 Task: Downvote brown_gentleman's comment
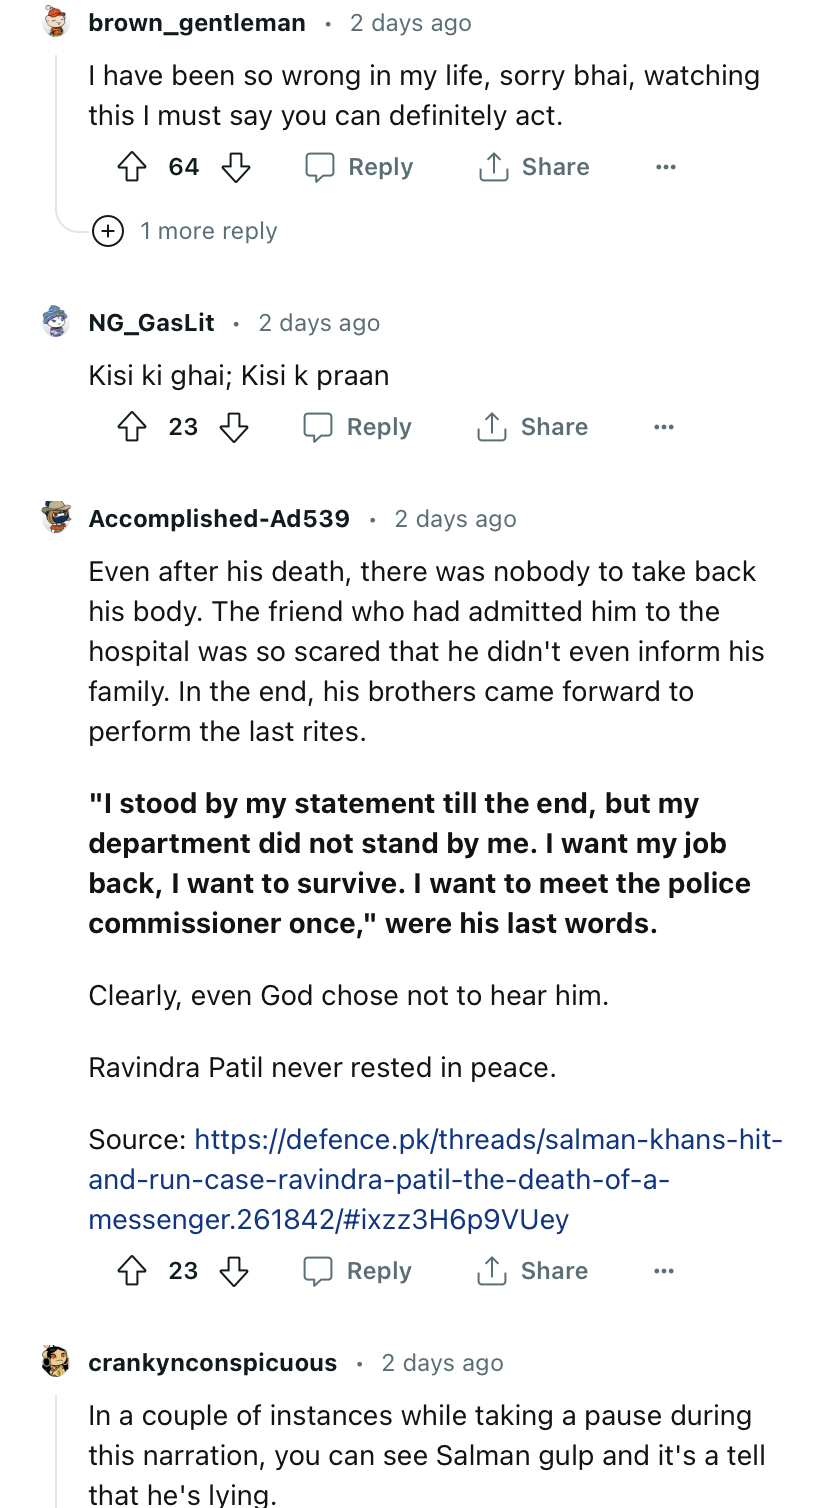point(236,167)
